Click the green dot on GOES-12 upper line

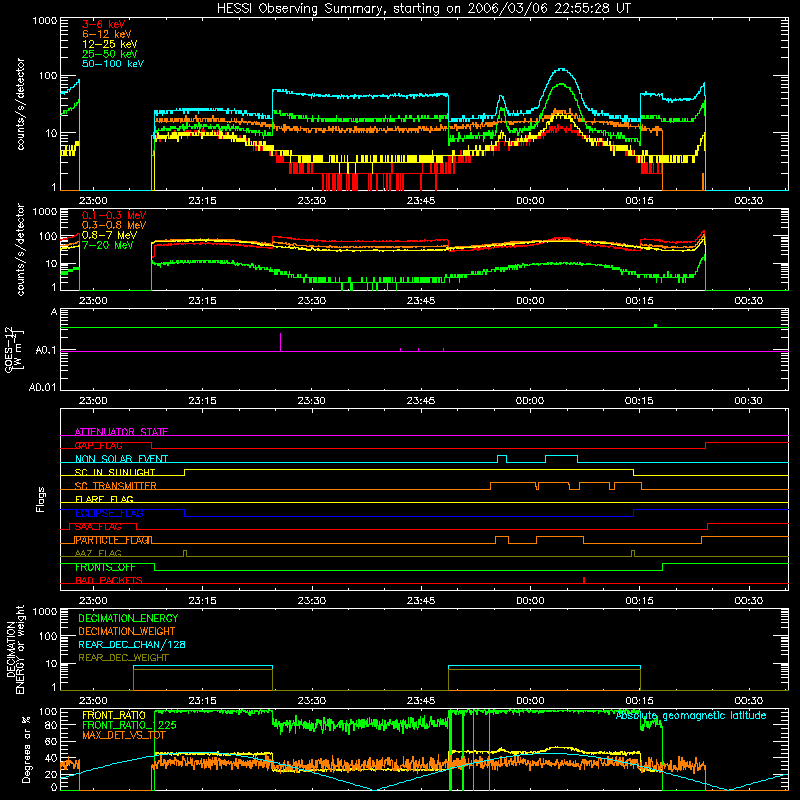tap(655, 326)
